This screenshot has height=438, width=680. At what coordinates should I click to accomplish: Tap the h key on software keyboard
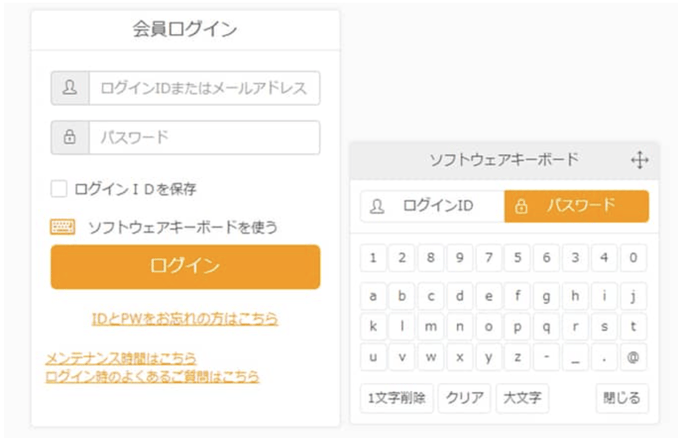(x=575, y=296)
